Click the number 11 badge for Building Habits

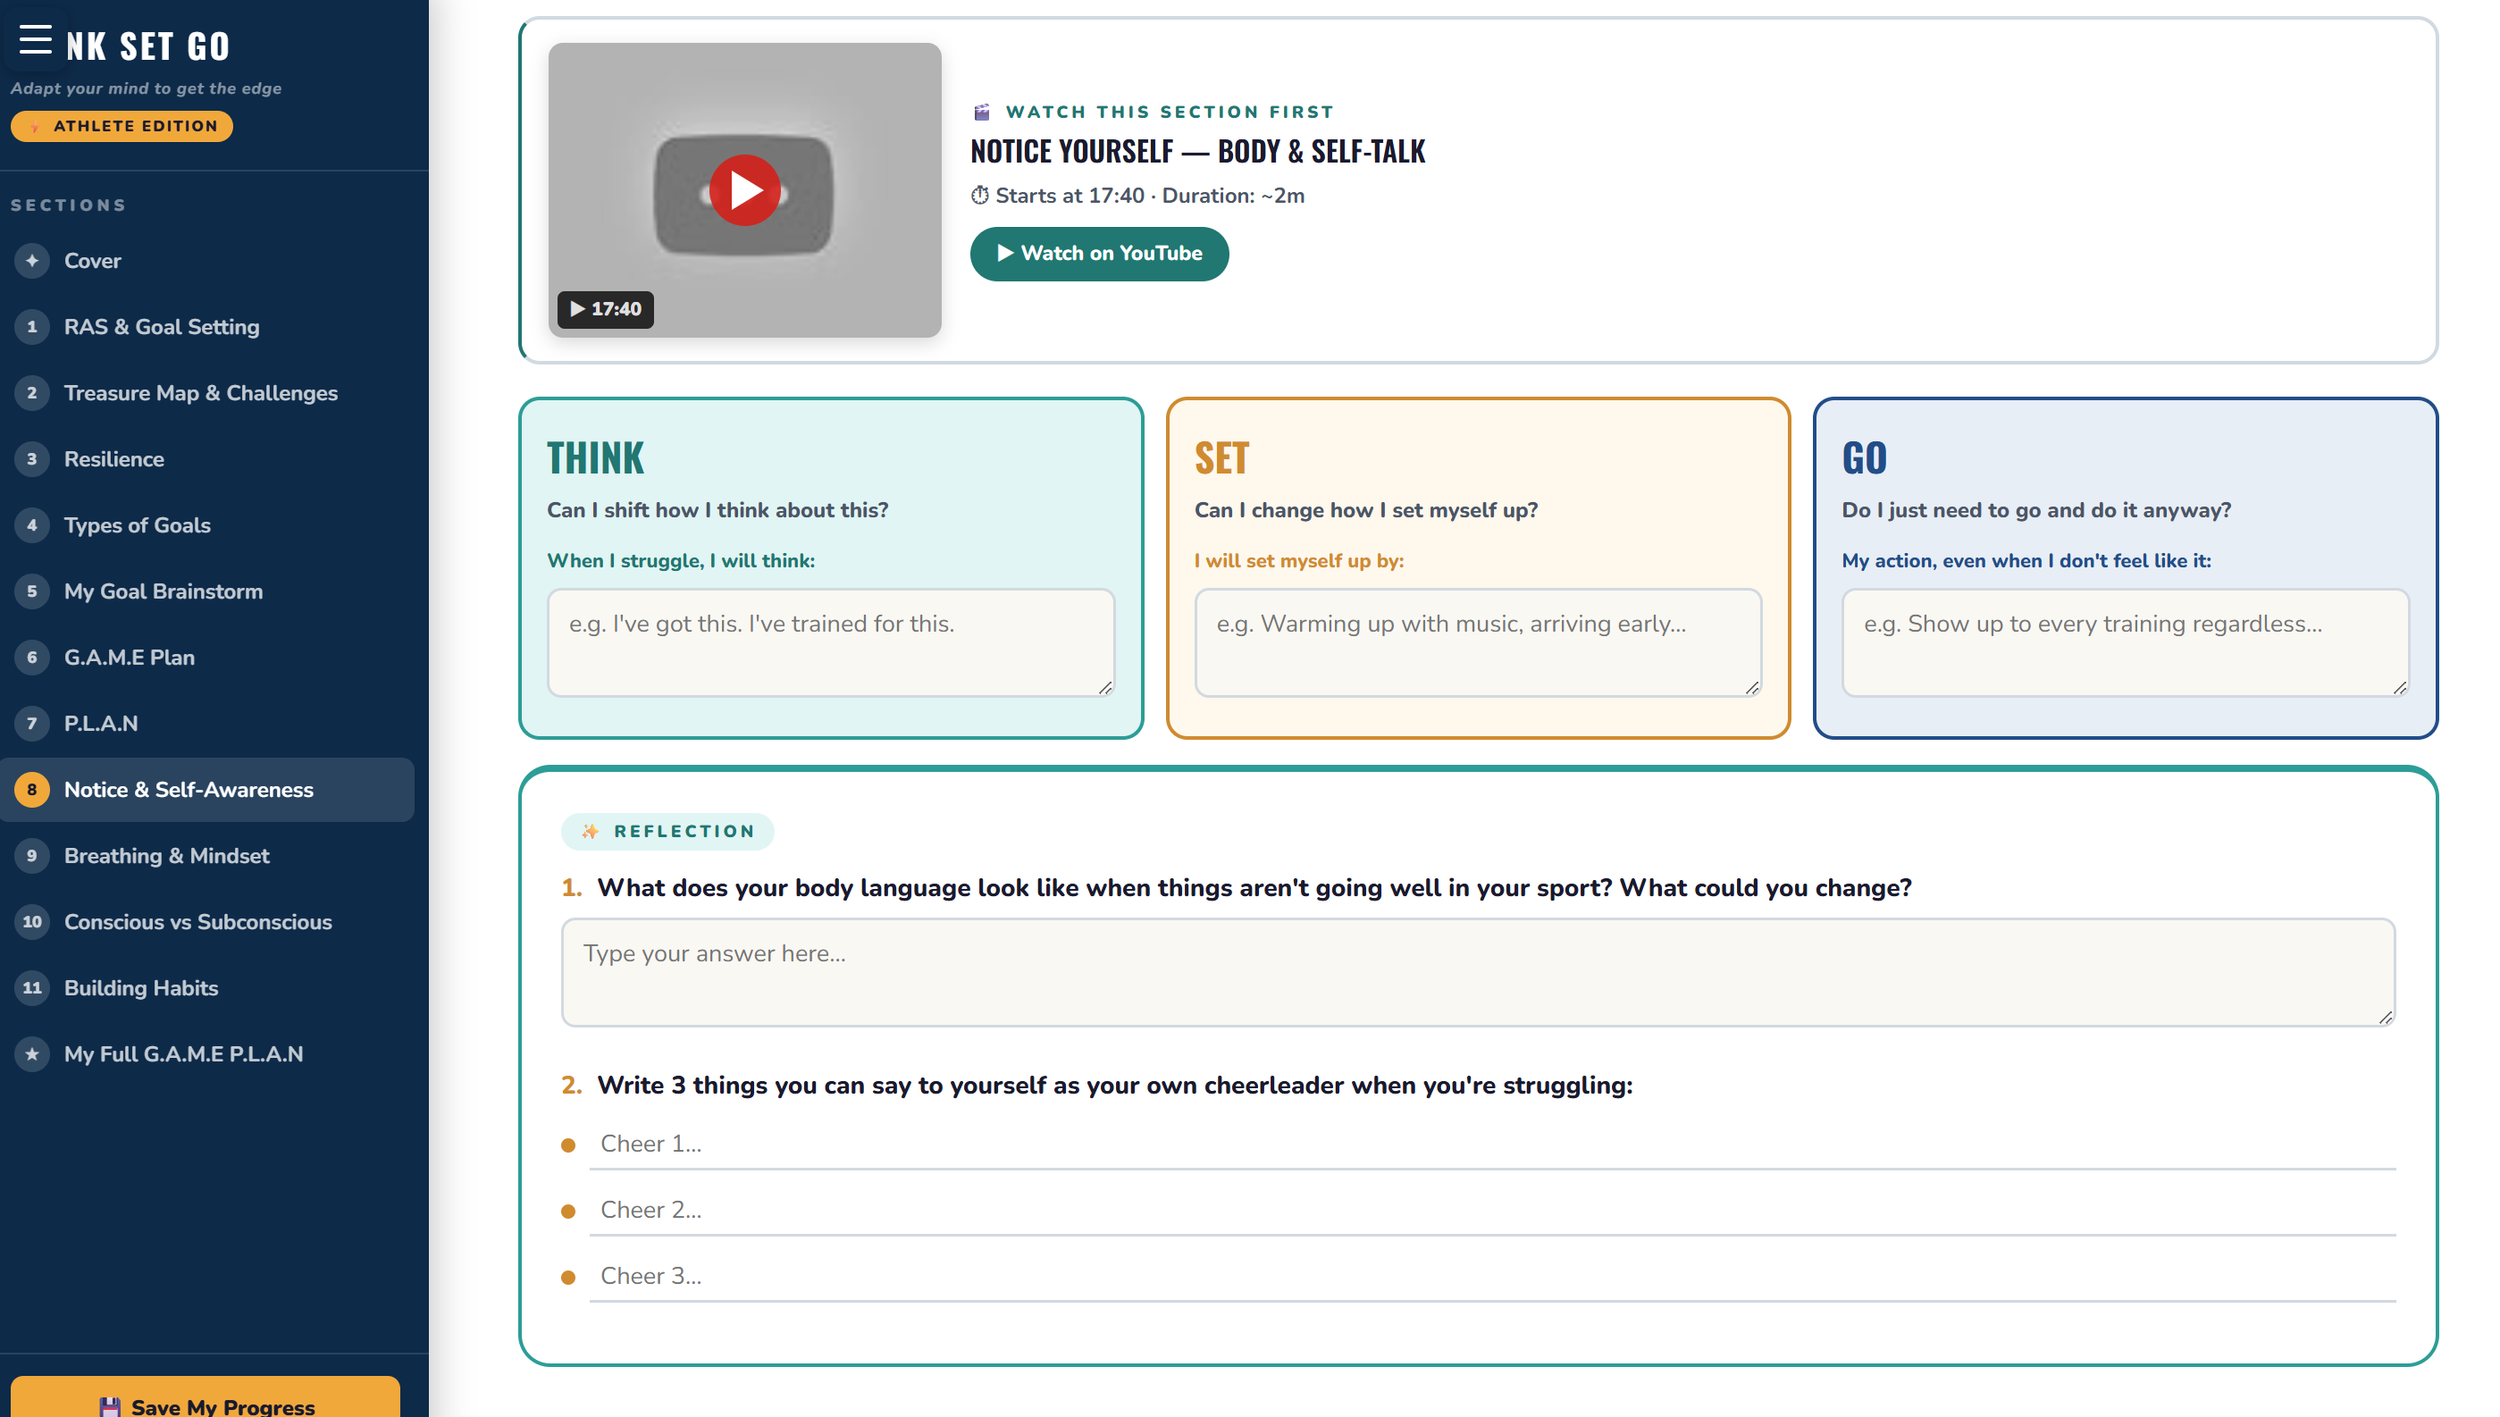[32, 988]
